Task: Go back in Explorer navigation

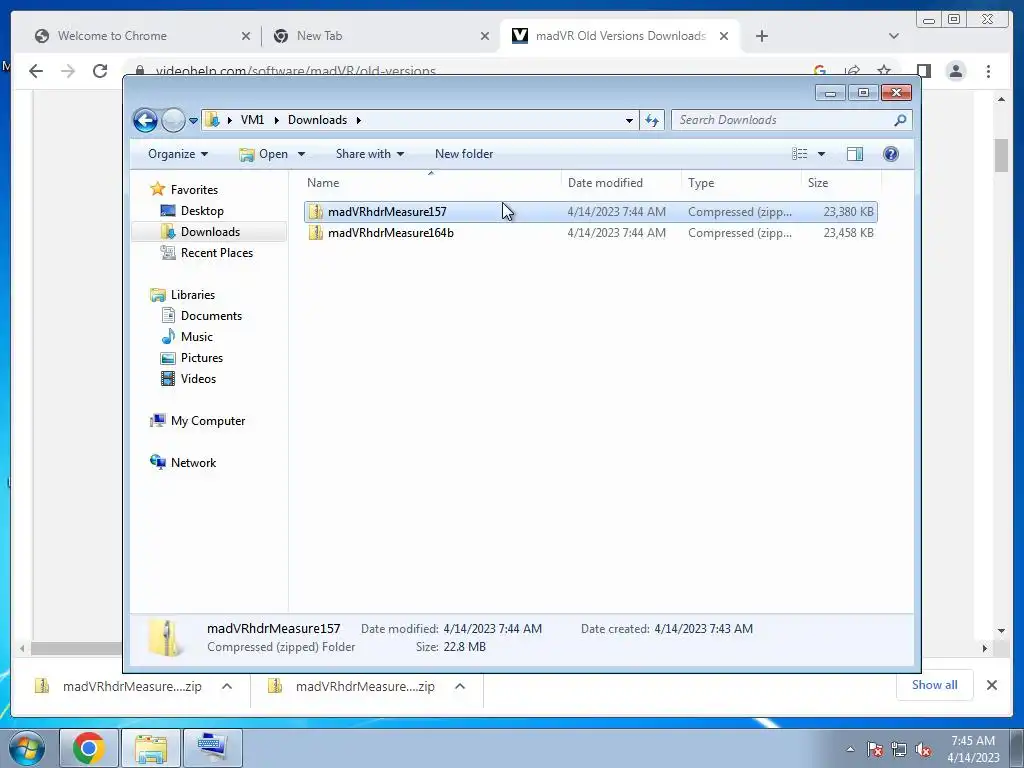Action: (145, 120)
